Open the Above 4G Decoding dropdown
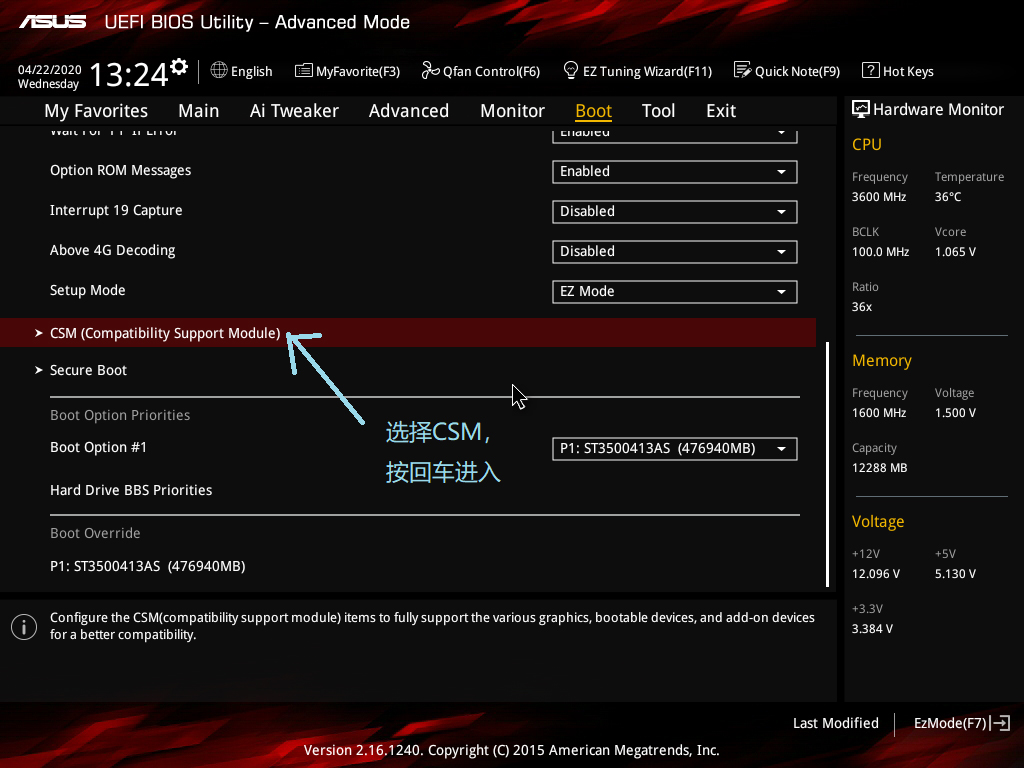This screenshot has width=1024, height=768. (675, 251)
